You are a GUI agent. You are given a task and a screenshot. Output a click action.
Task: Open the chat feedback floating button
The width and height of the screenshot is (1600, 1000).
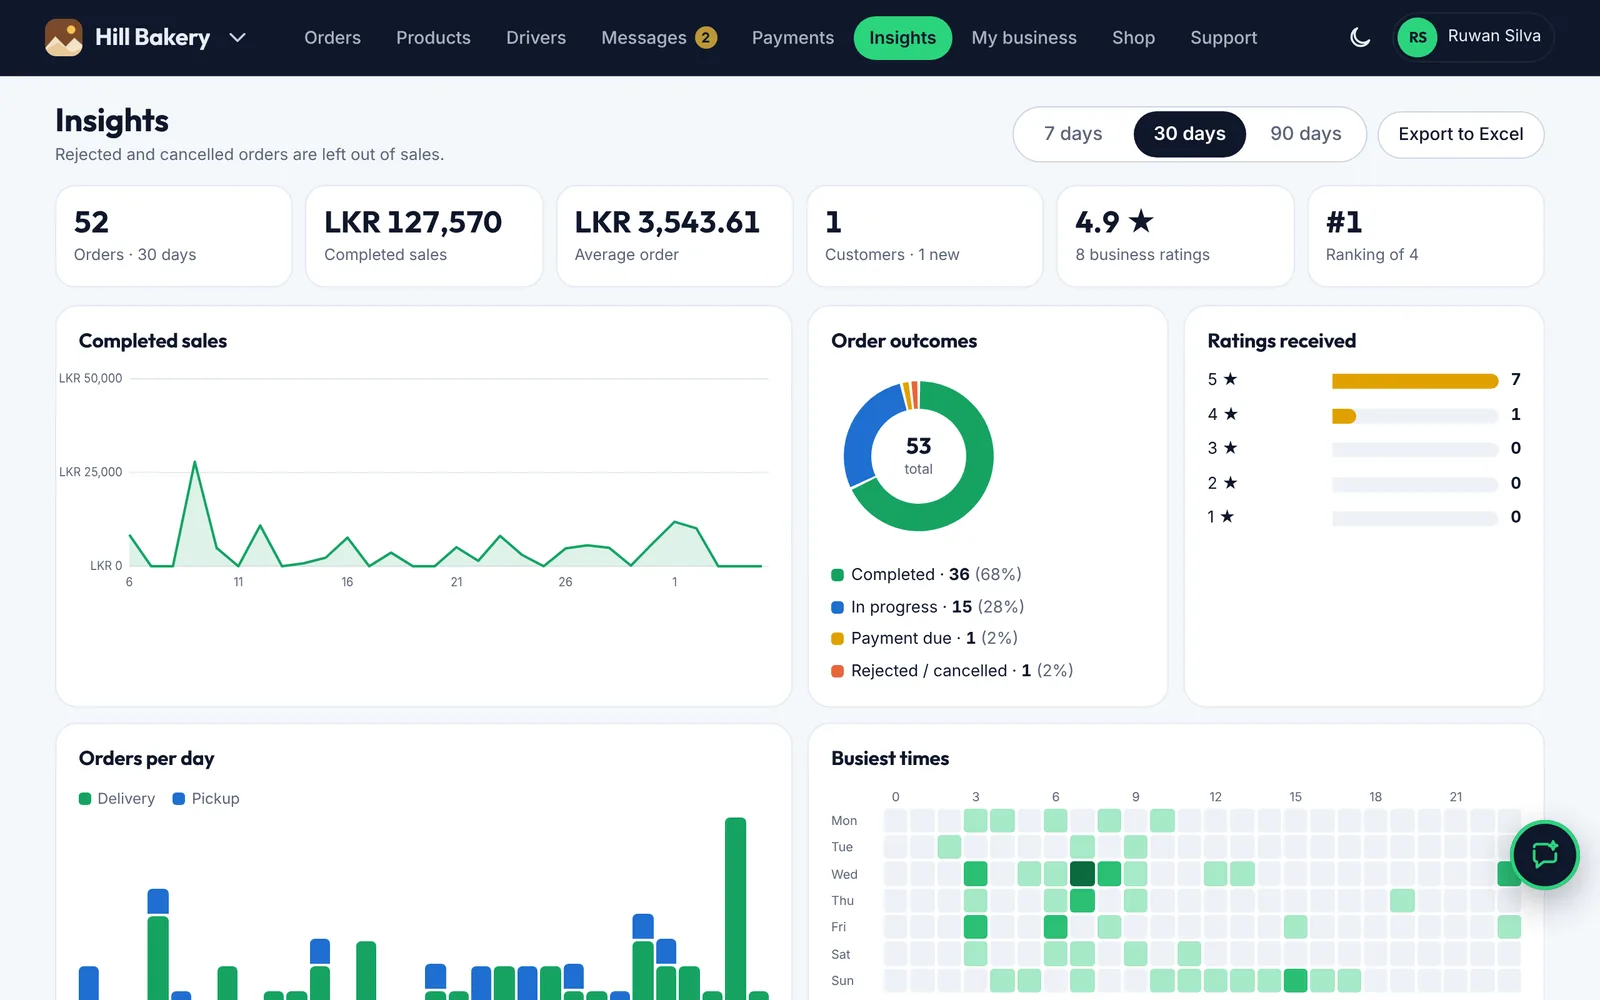(x=1545, y=855)
